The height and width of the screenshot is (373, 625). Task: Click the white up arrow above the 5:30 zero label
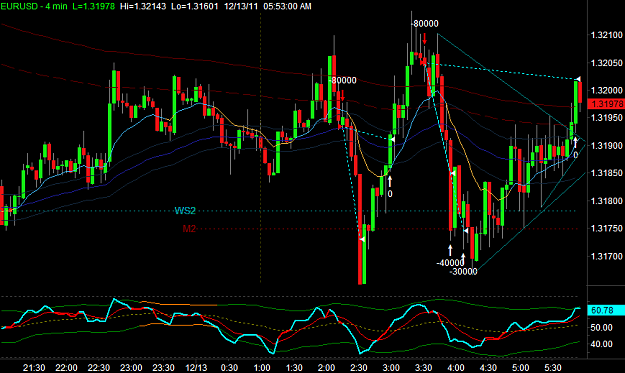[575, 143]
